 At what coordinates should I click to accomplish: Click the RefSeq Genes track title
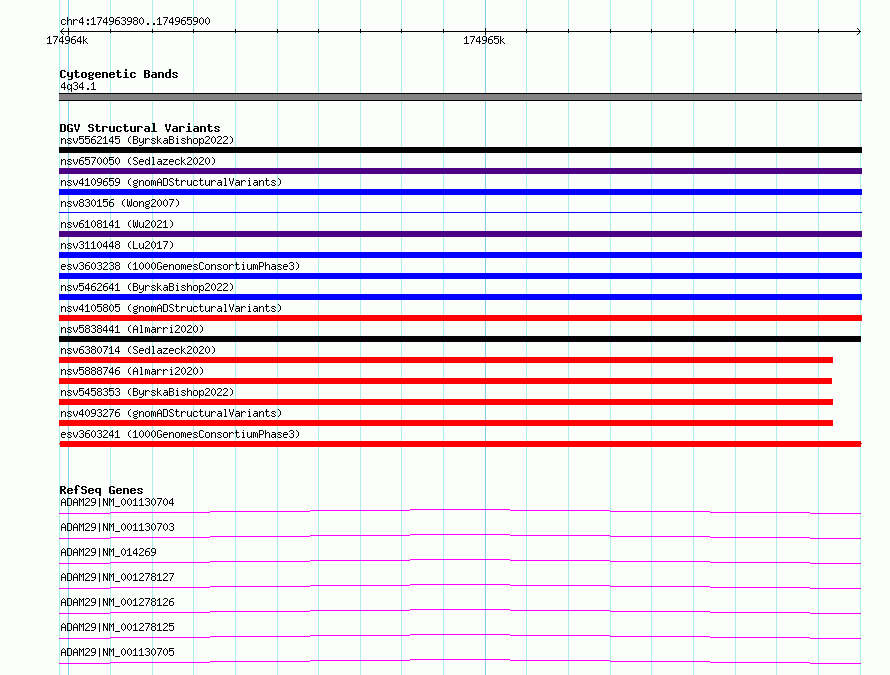coord(102,490)
